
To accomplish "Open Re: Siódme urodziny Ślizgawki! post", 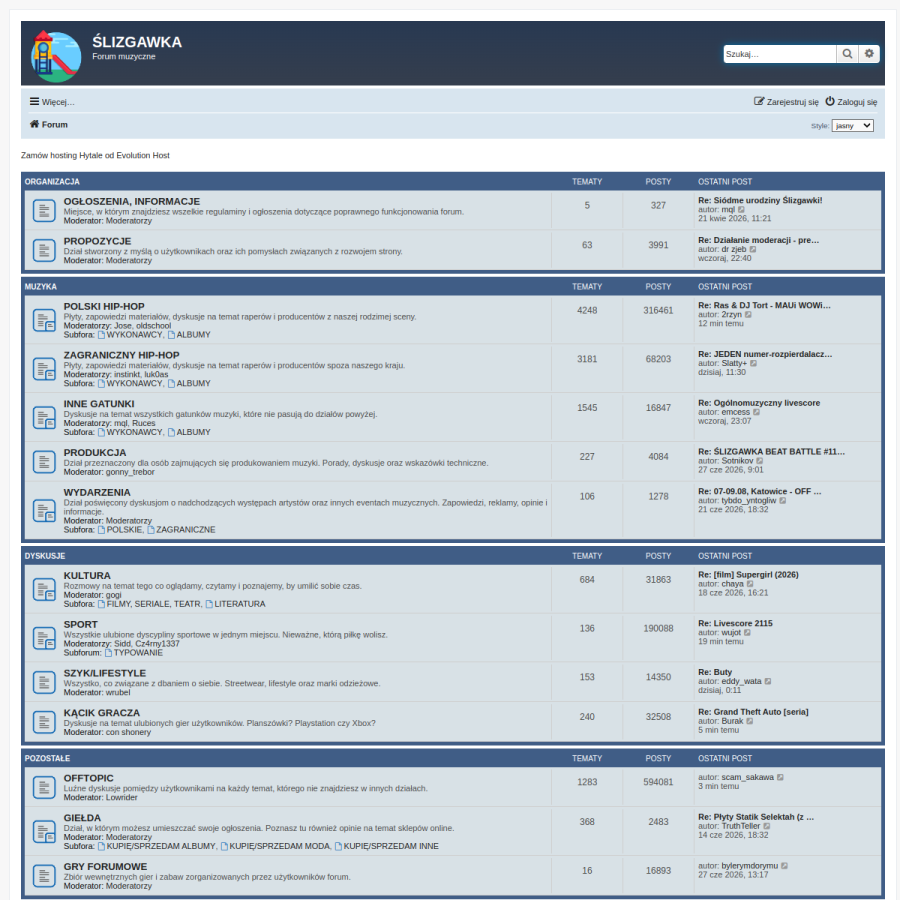I will 760,200.
